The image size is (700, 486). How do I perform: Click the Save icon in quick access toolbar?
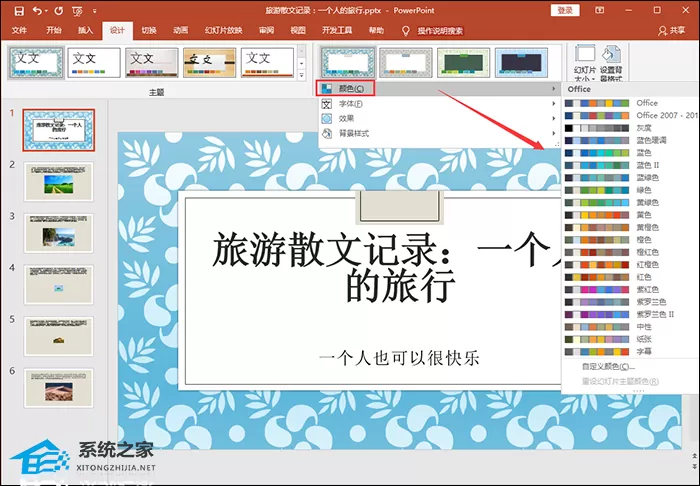19,10
